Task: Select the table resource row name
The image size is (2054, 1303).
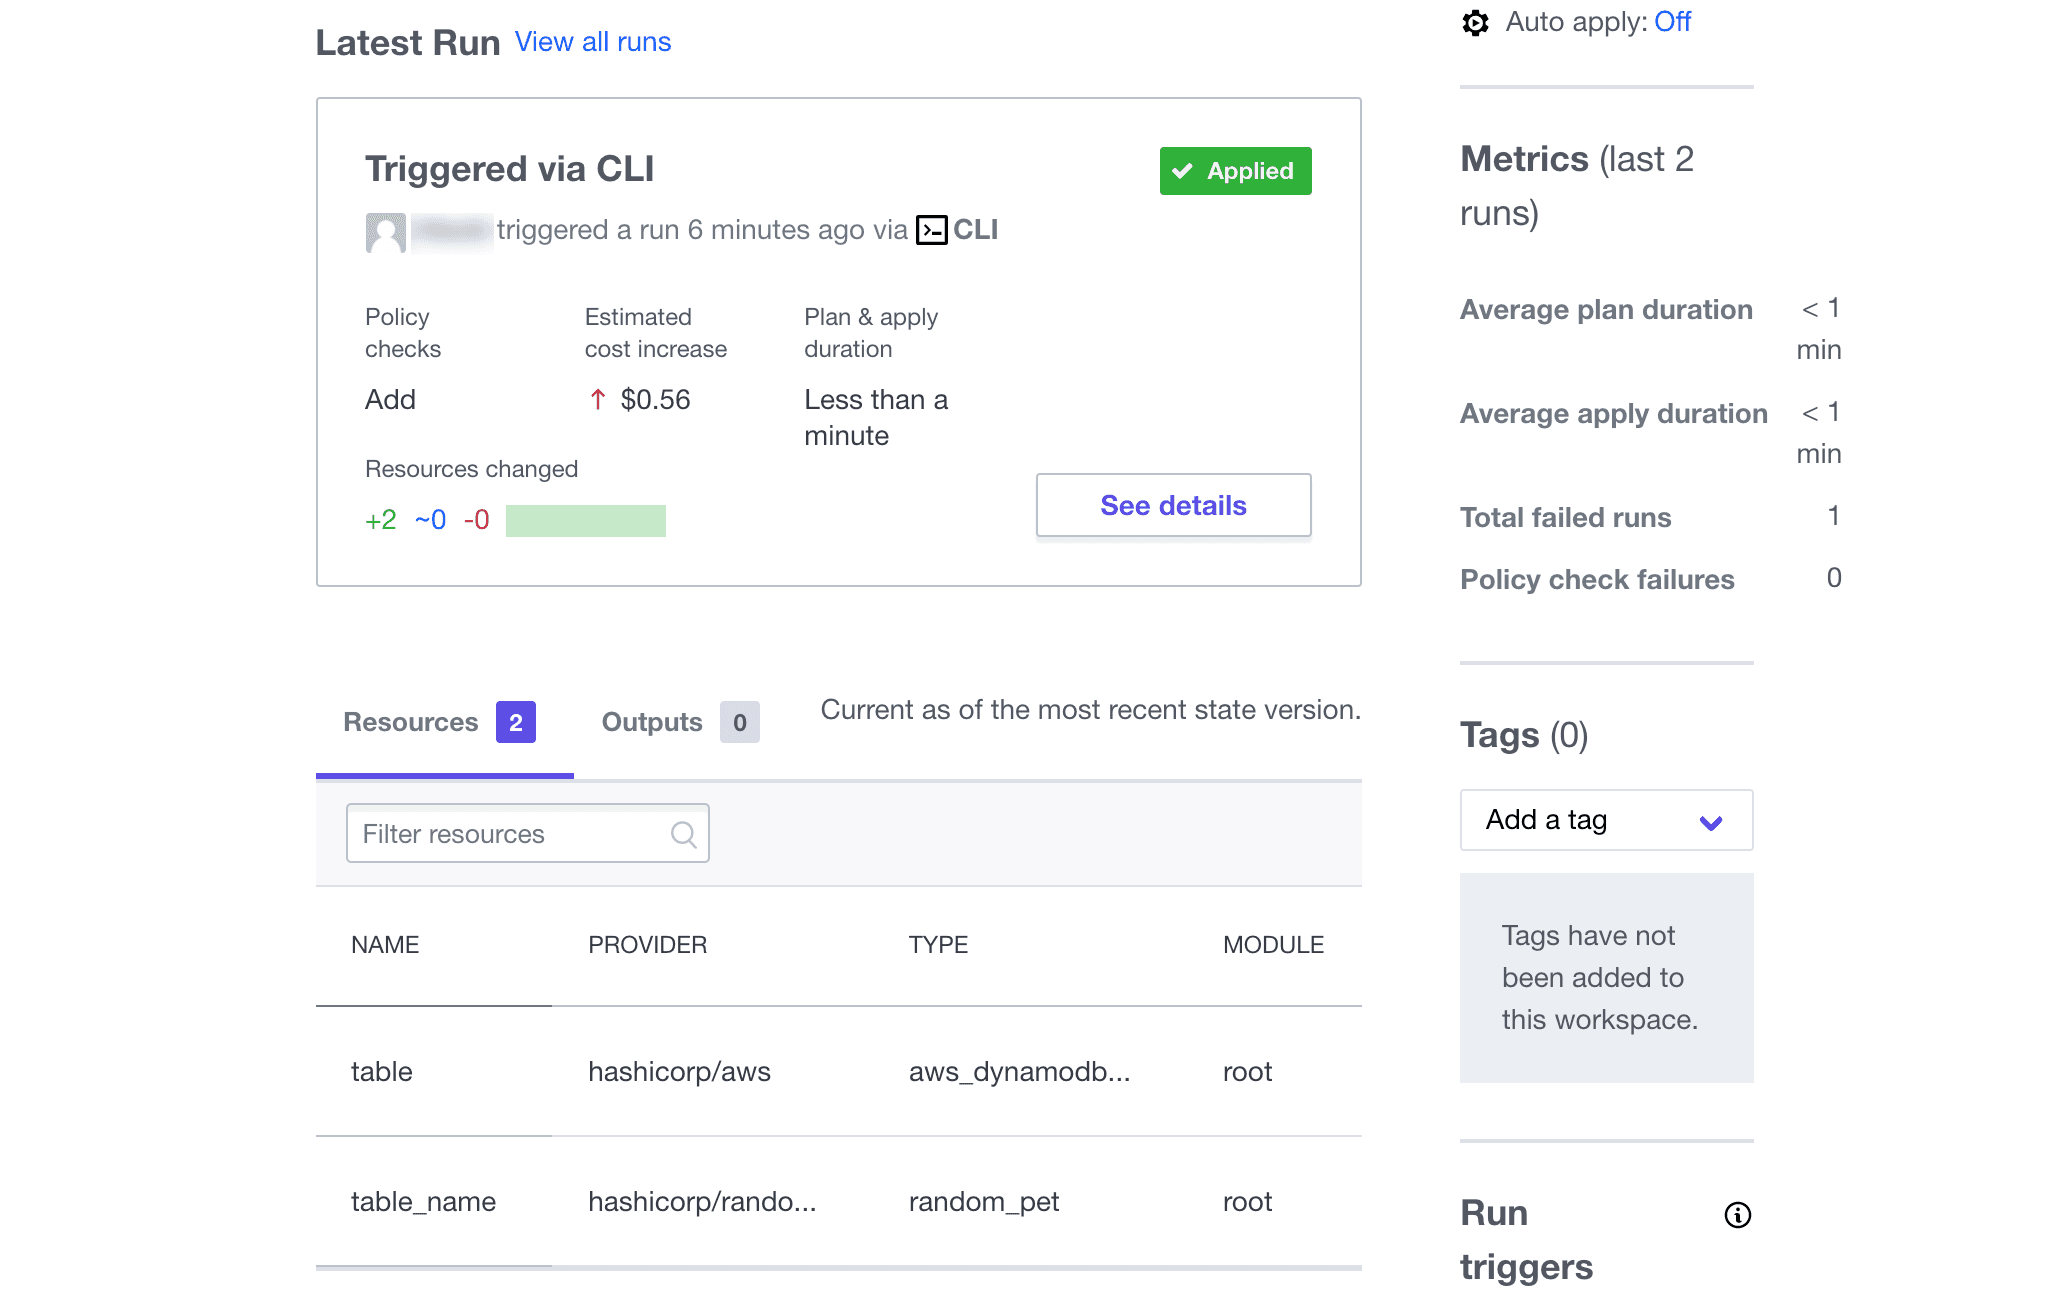Action: (382, 1072)
